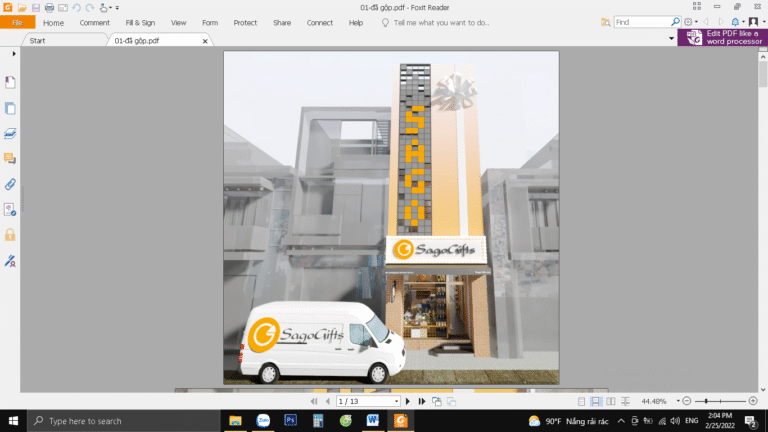Image resolution: width=768 pixels, height=432 pixels.
Task: Open the advanced folder search icon
Action: coord(606,22)
